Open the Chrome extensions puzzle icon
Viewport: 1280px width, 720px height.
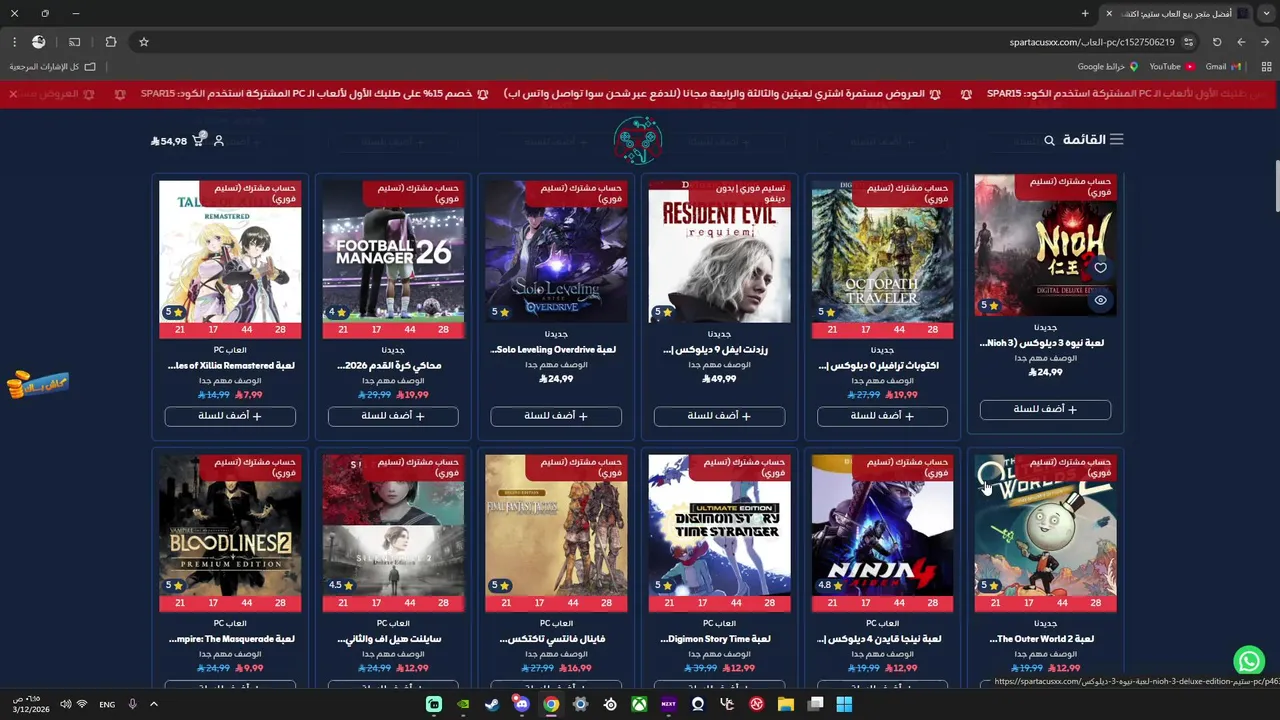[111, 42]
